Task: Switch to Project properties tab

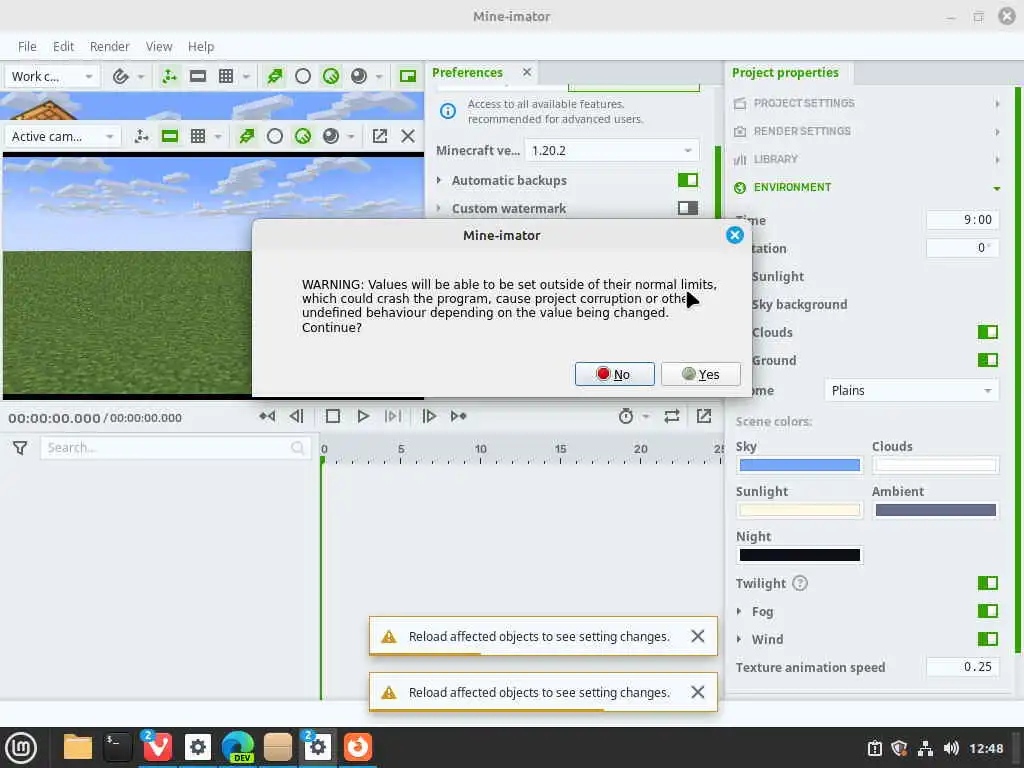Action: (x=785, y=72)
